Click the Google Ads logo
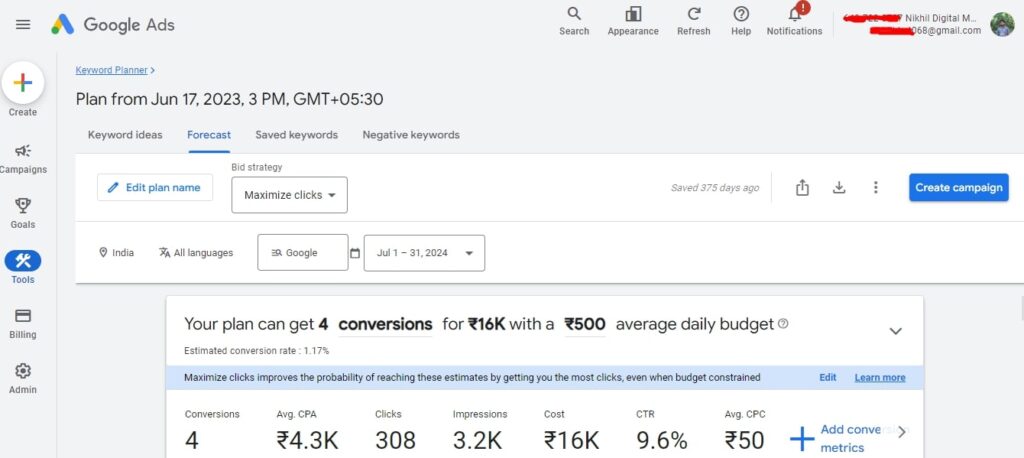1024x458 pixels. point(113,25)
